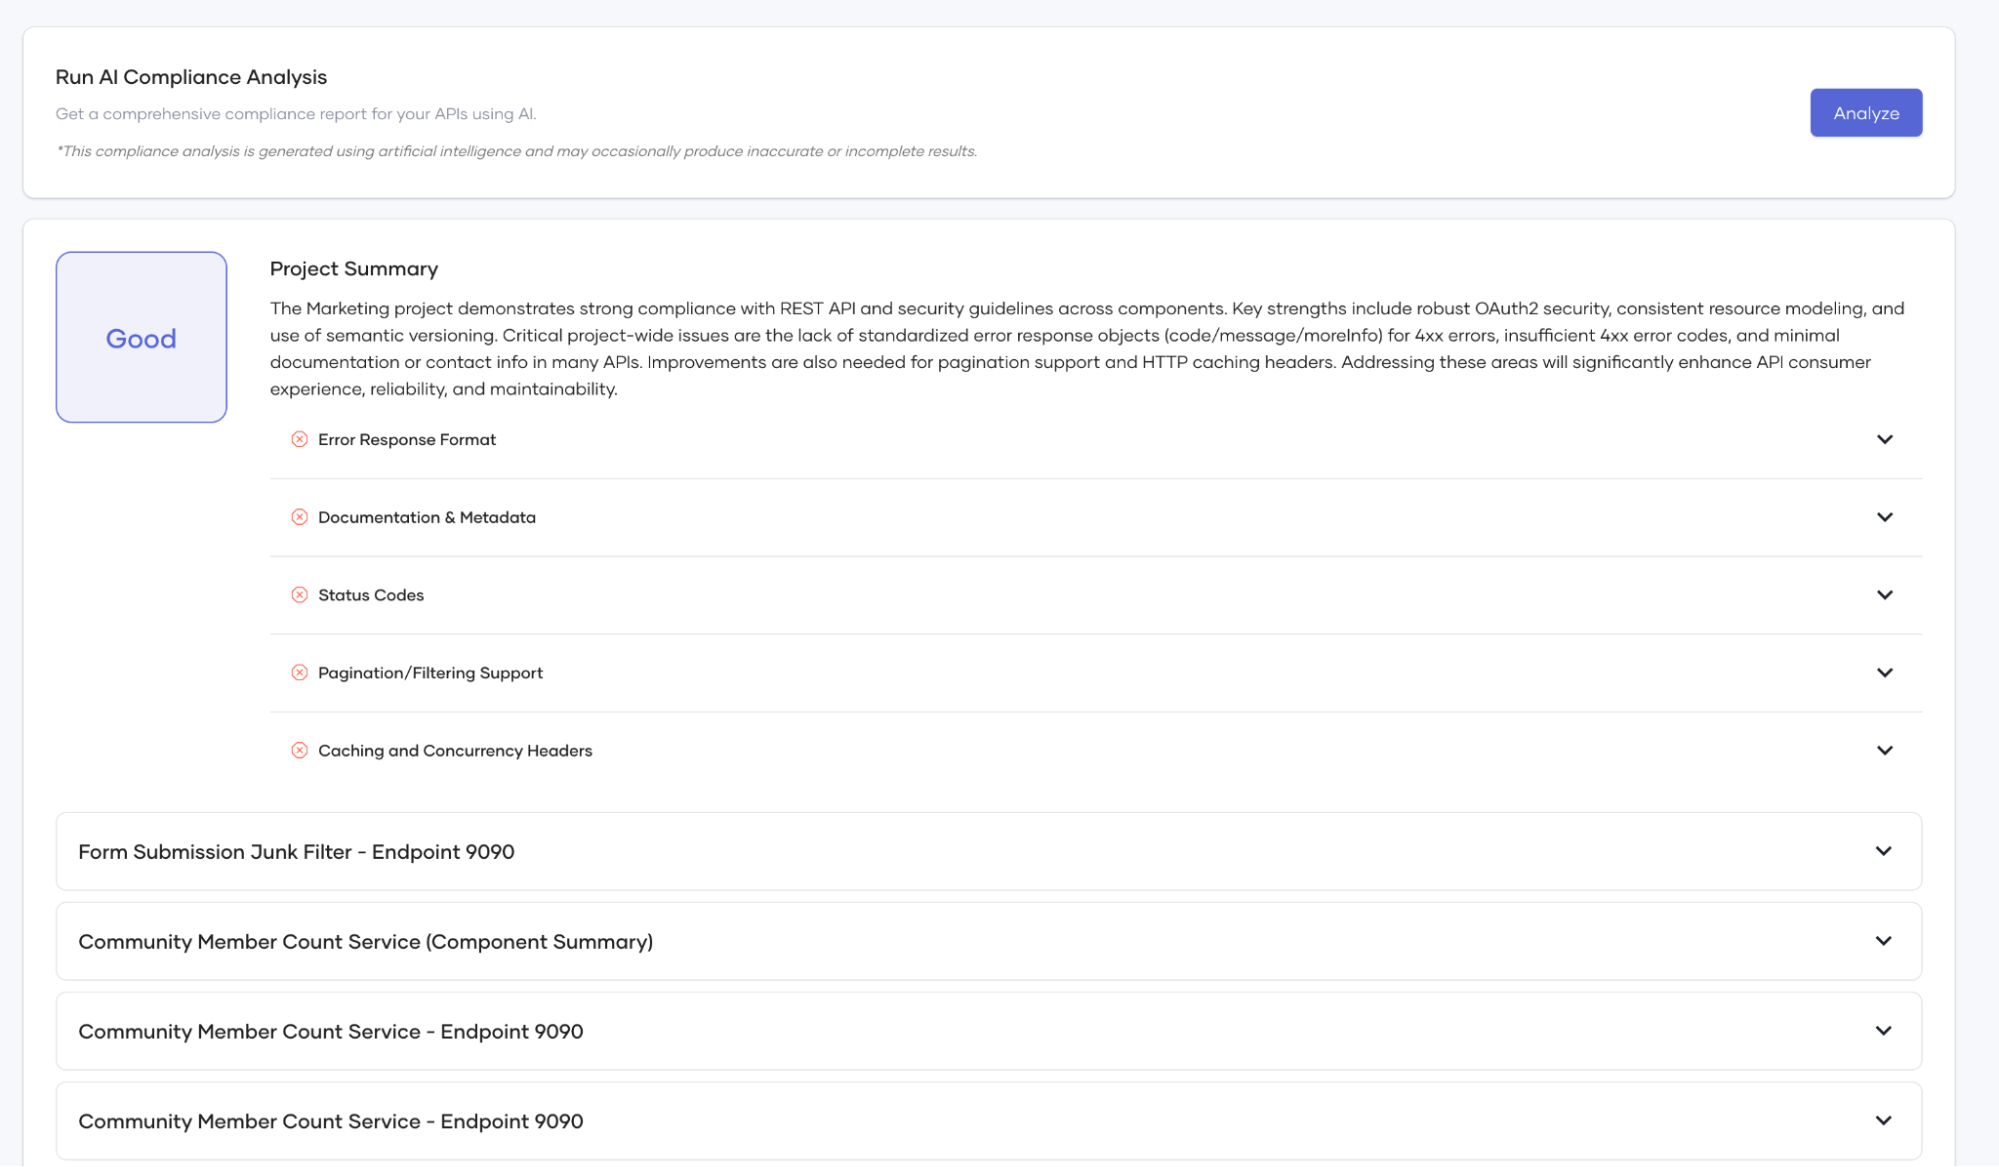Click the red X icon beside Error Response Format

[299, 439]
